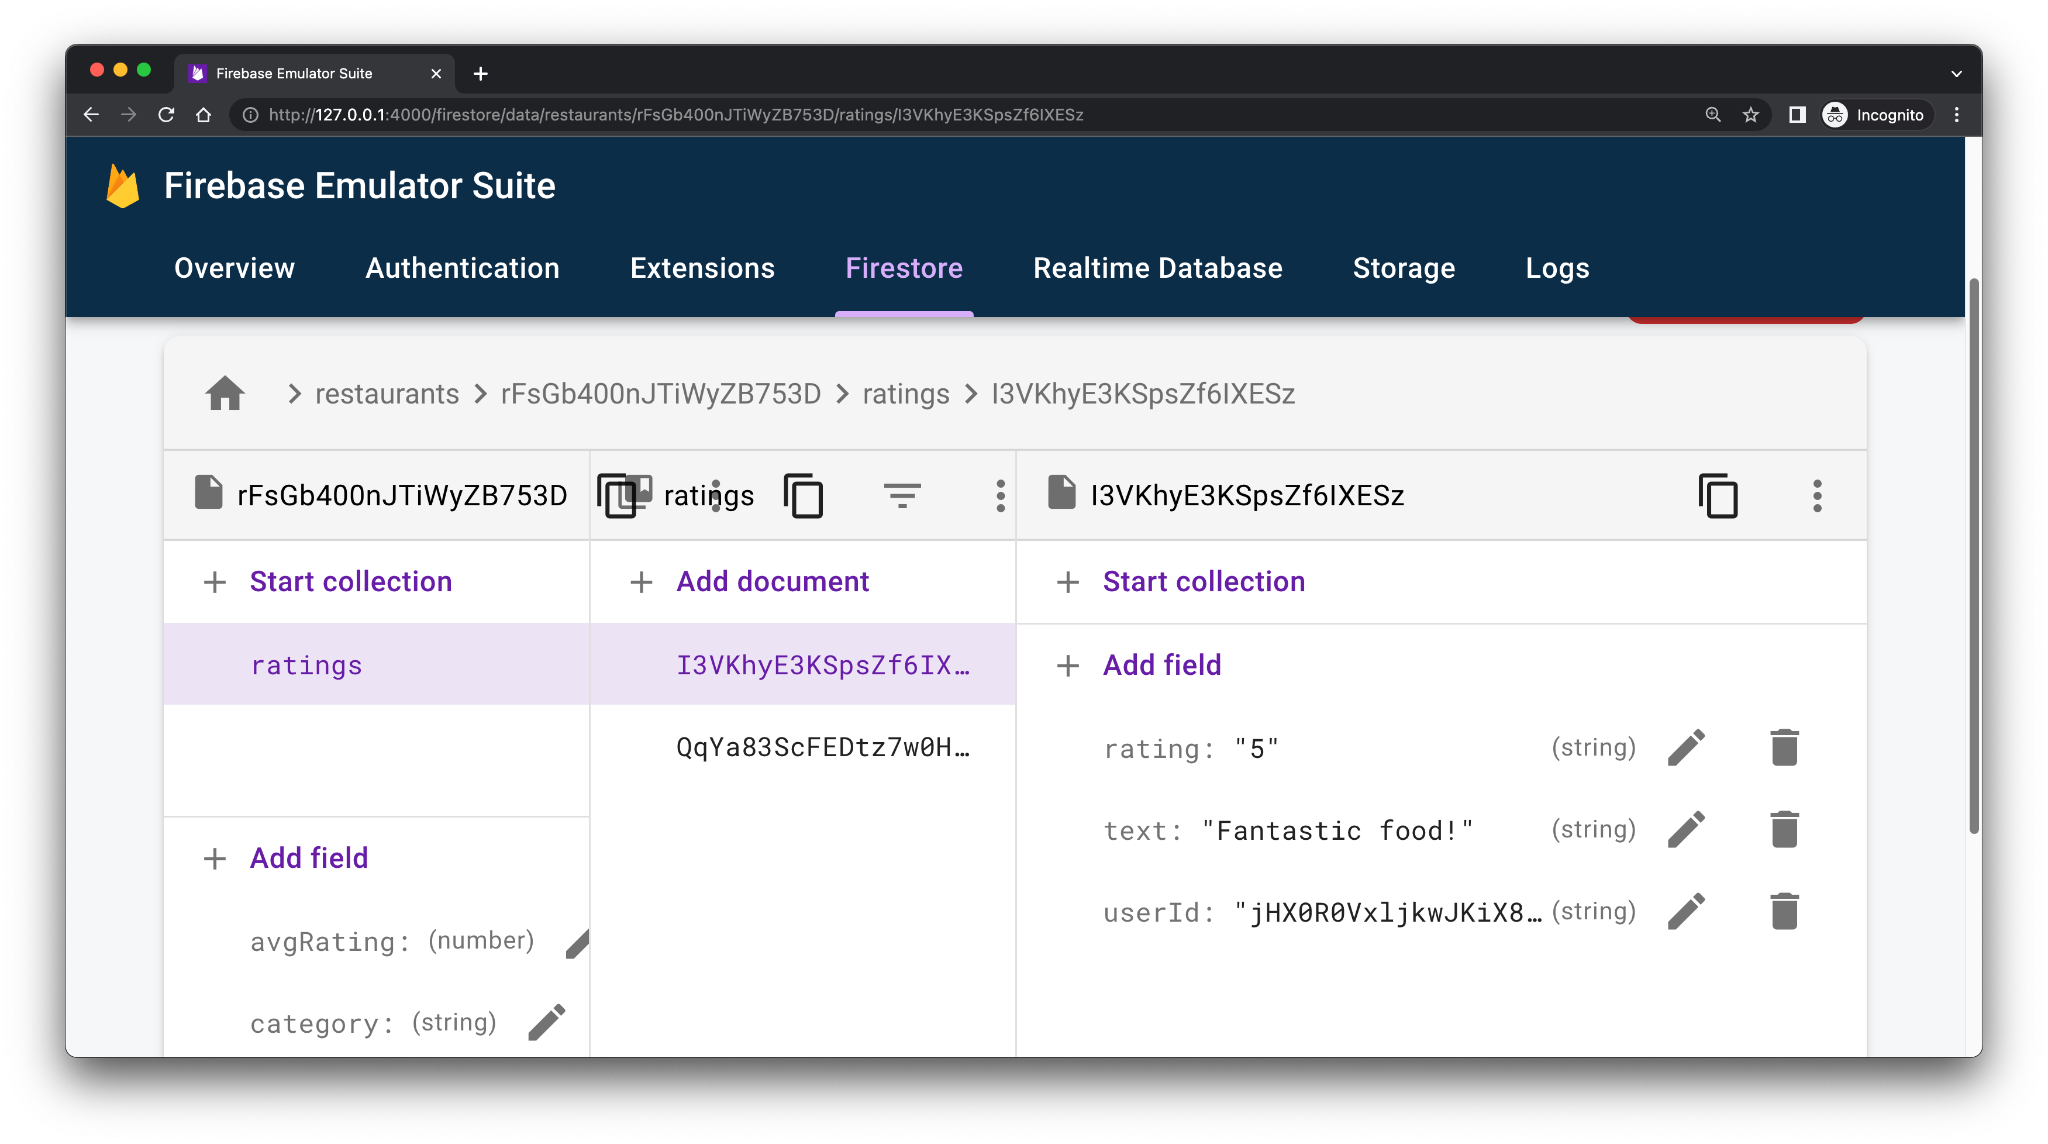
Task: Click the filter icon in ratings collection header
Action: tap(900, 495)
